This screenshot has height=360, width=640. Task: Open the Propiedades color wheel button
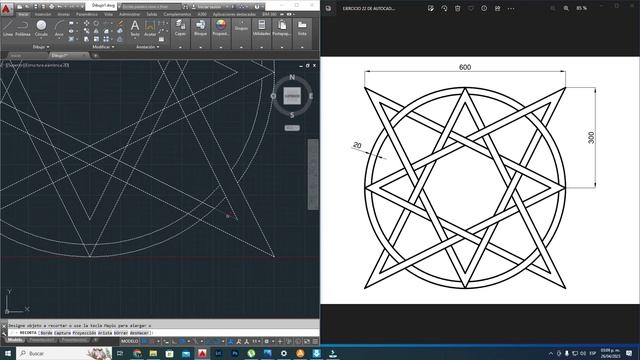[221, 27]
